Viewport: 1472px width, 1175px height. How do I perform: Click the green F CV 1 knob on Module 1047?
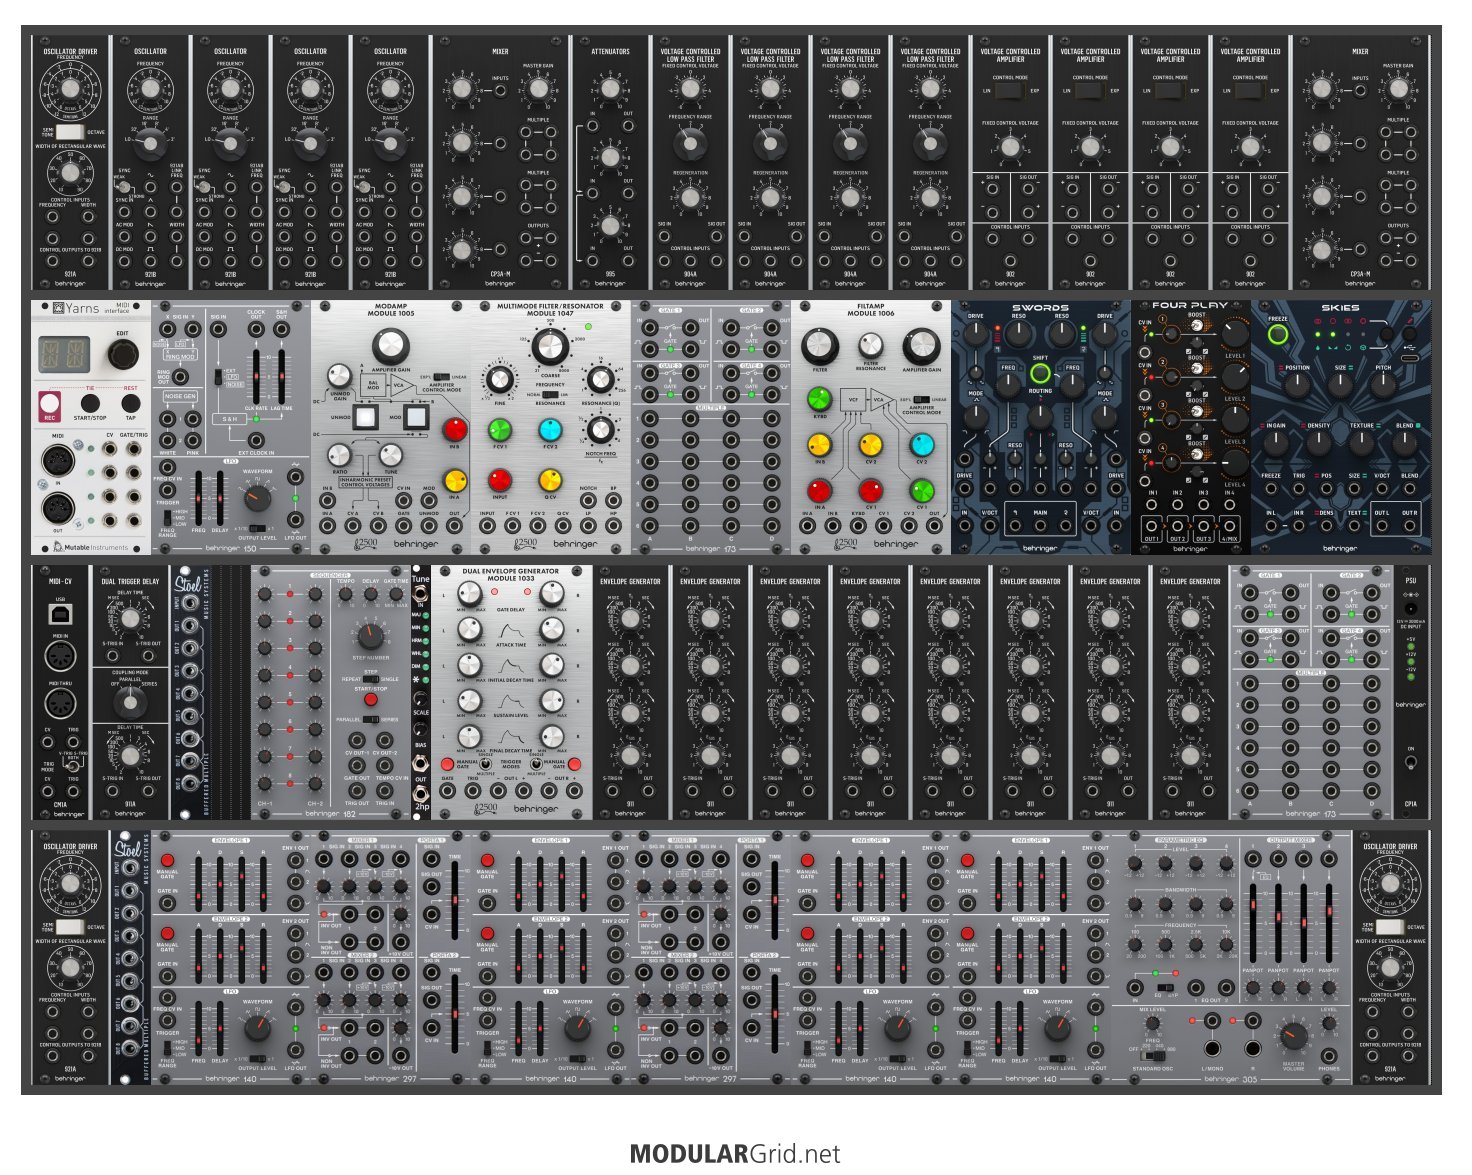tap(499, 430)
